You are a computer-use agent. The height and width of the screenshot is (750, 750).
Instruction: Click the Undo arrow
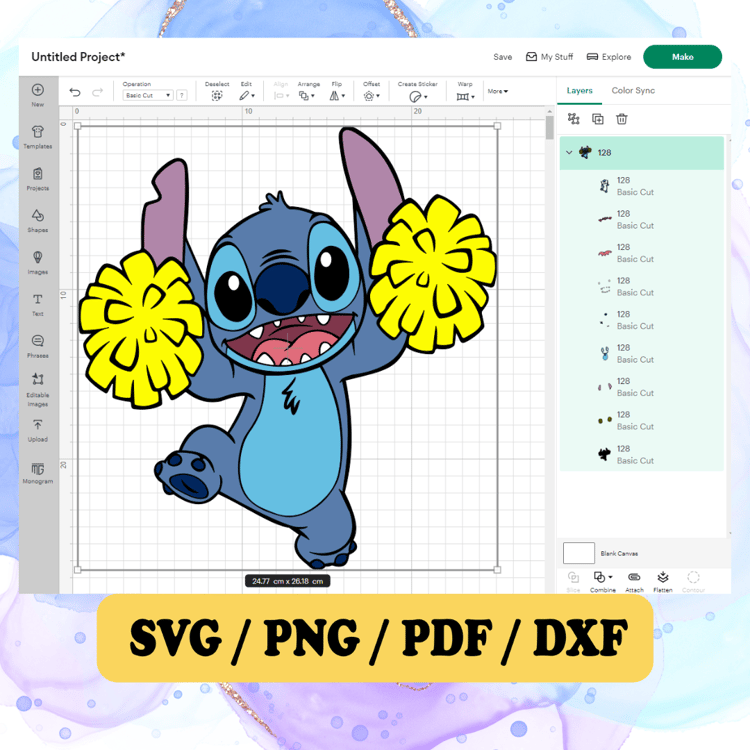coord(75,92)
